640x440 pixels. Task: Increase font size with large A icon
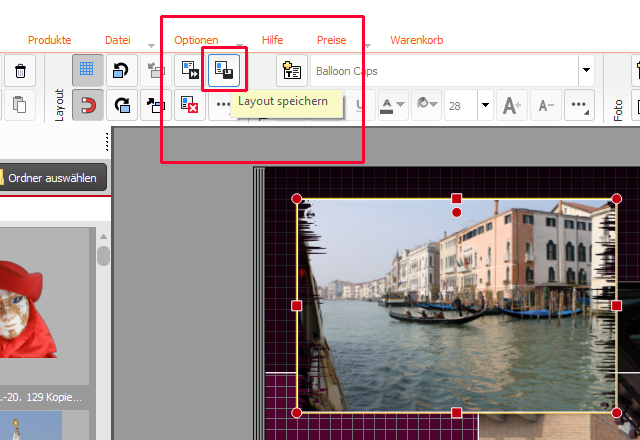click(511, 104)
